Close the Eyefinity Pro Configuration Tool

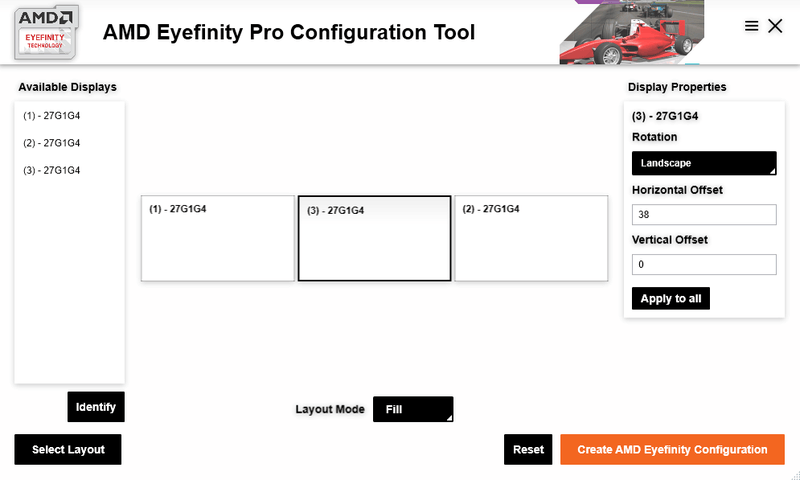[x=775, y=26]
